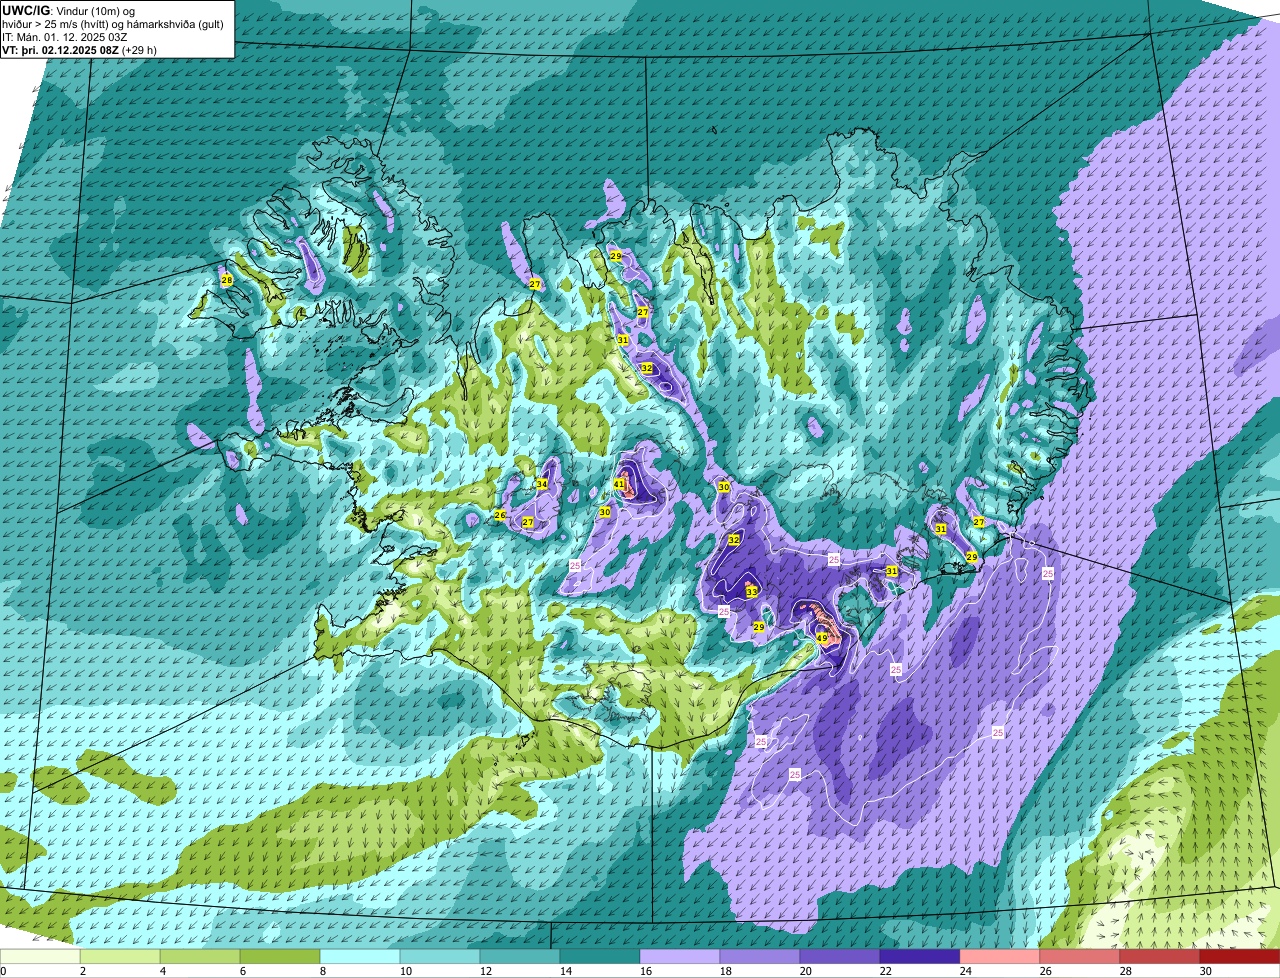Click the 20–22 m/s violet legend swatch
The width and height of the screenshot is (1280, 978).
(840, 956)
